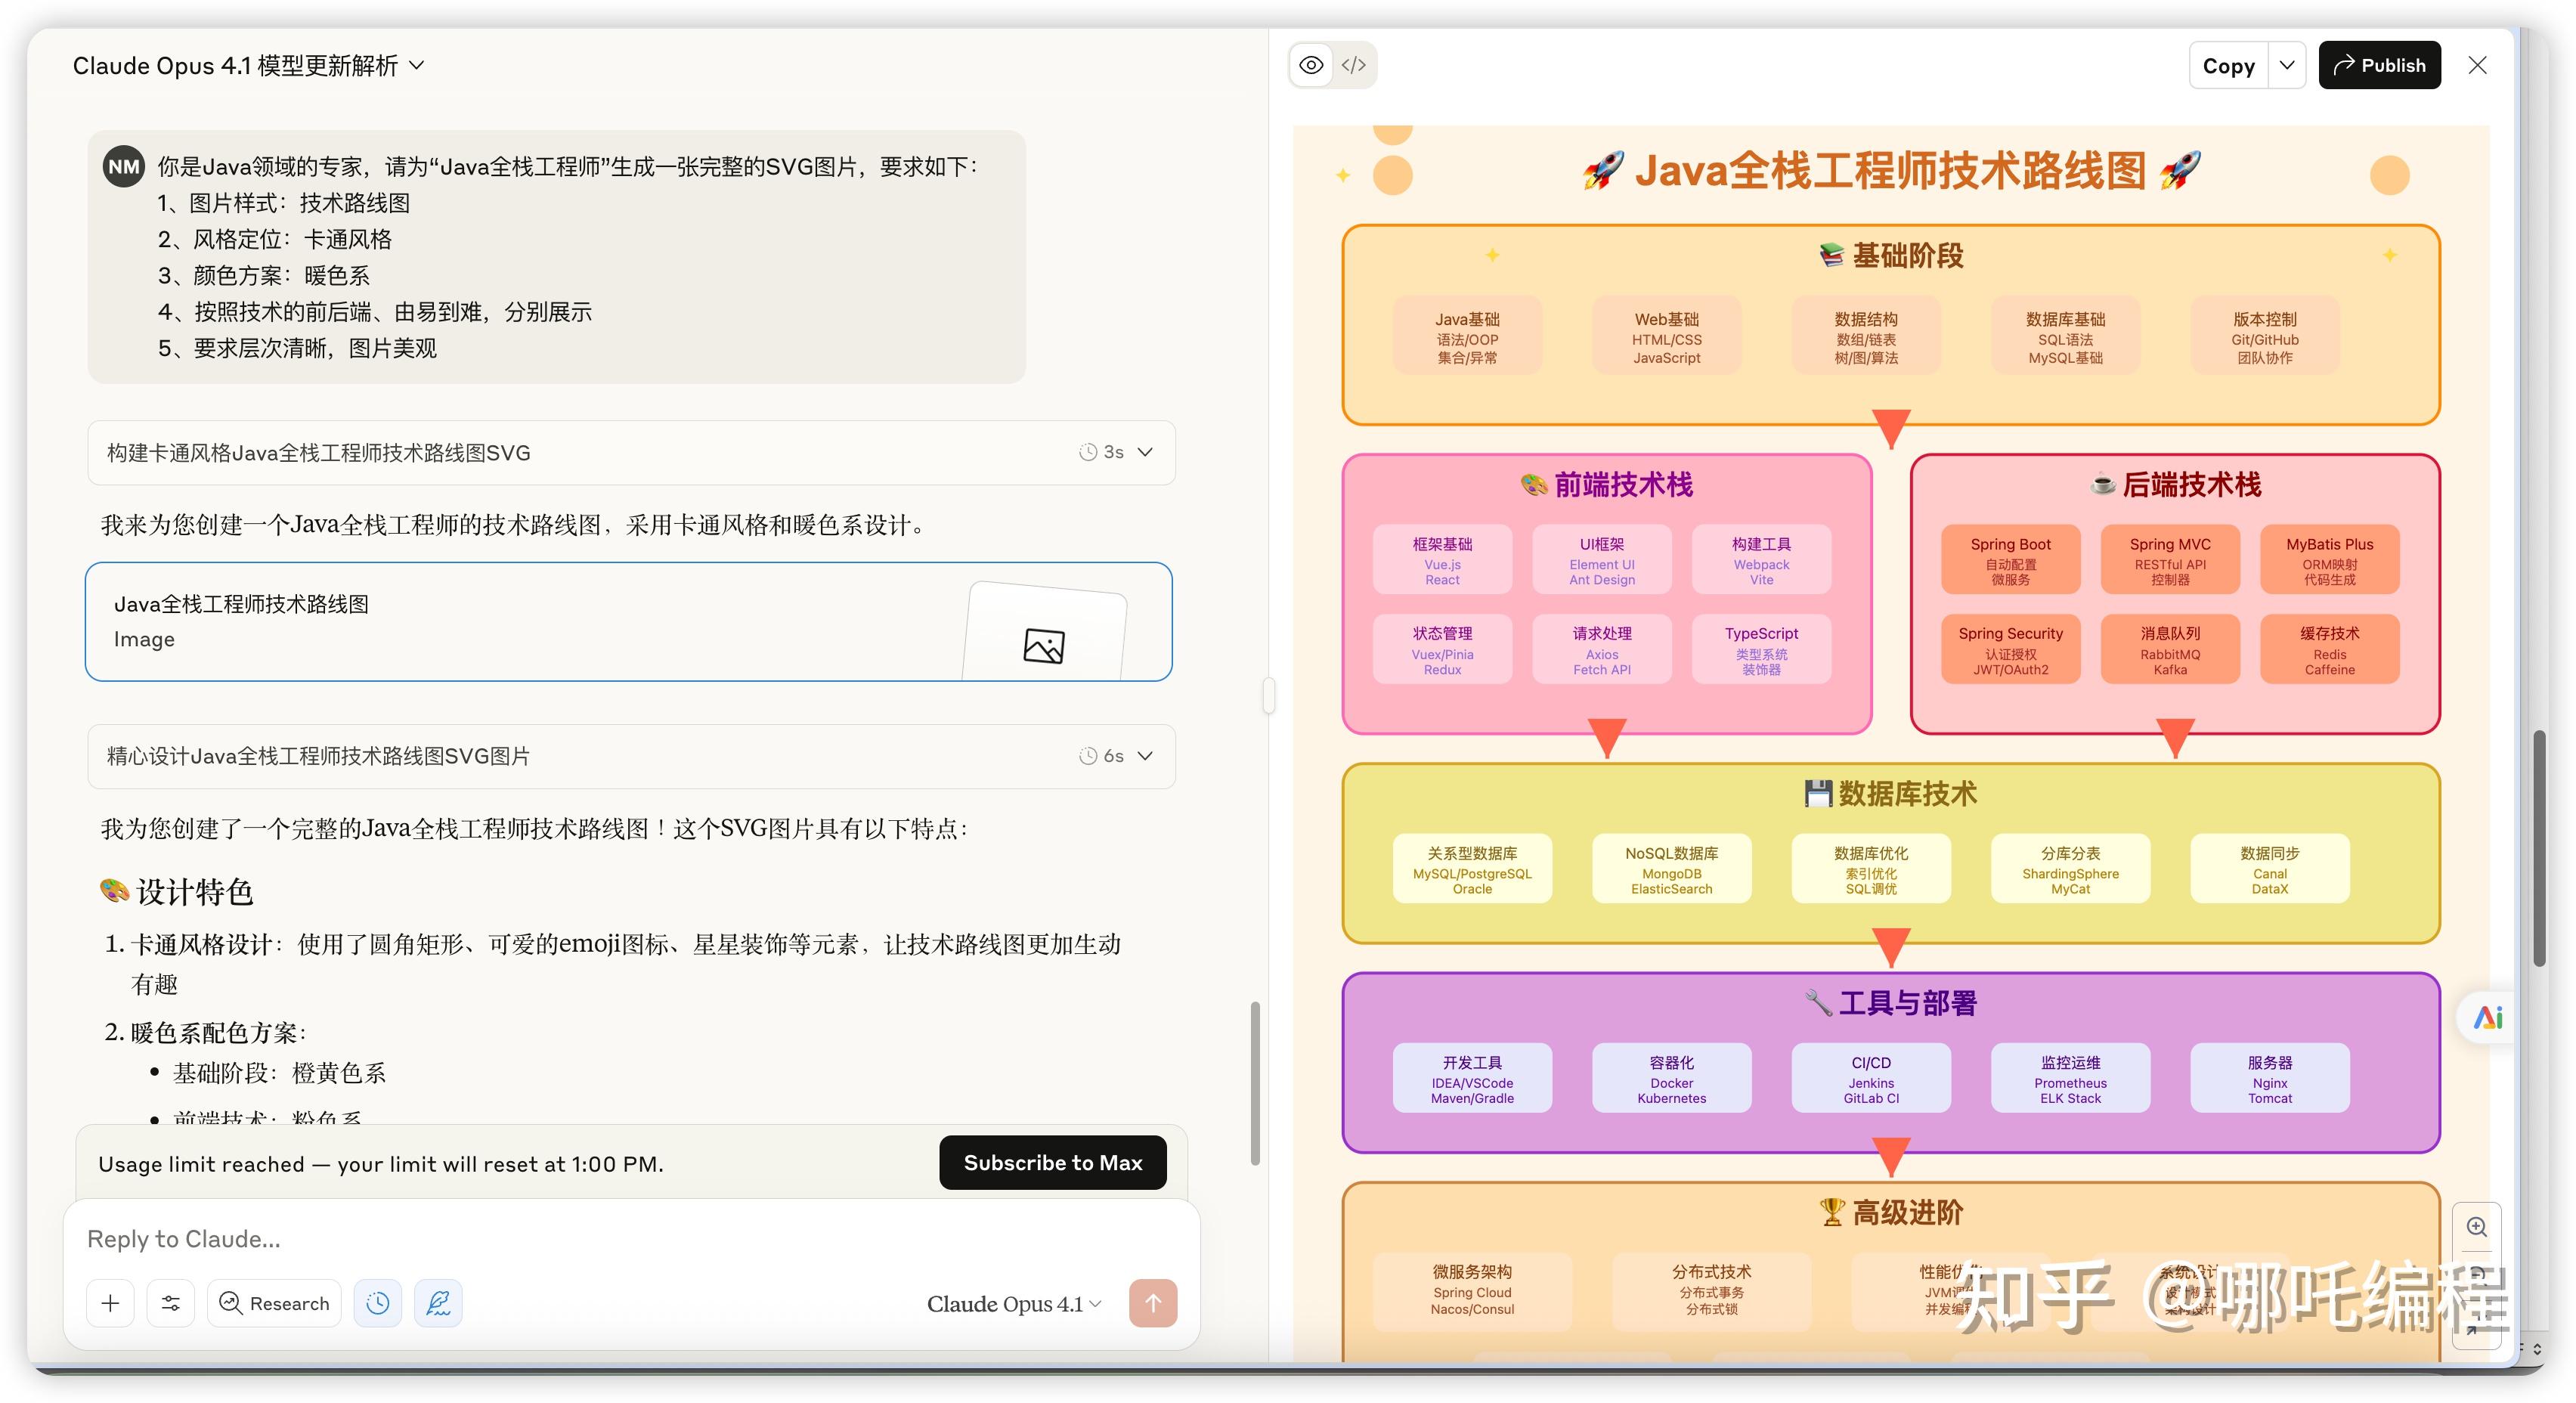Open the zoom magnifier on the artifact preview
This screenshot has height=1403, width=2576.
2477,1227
